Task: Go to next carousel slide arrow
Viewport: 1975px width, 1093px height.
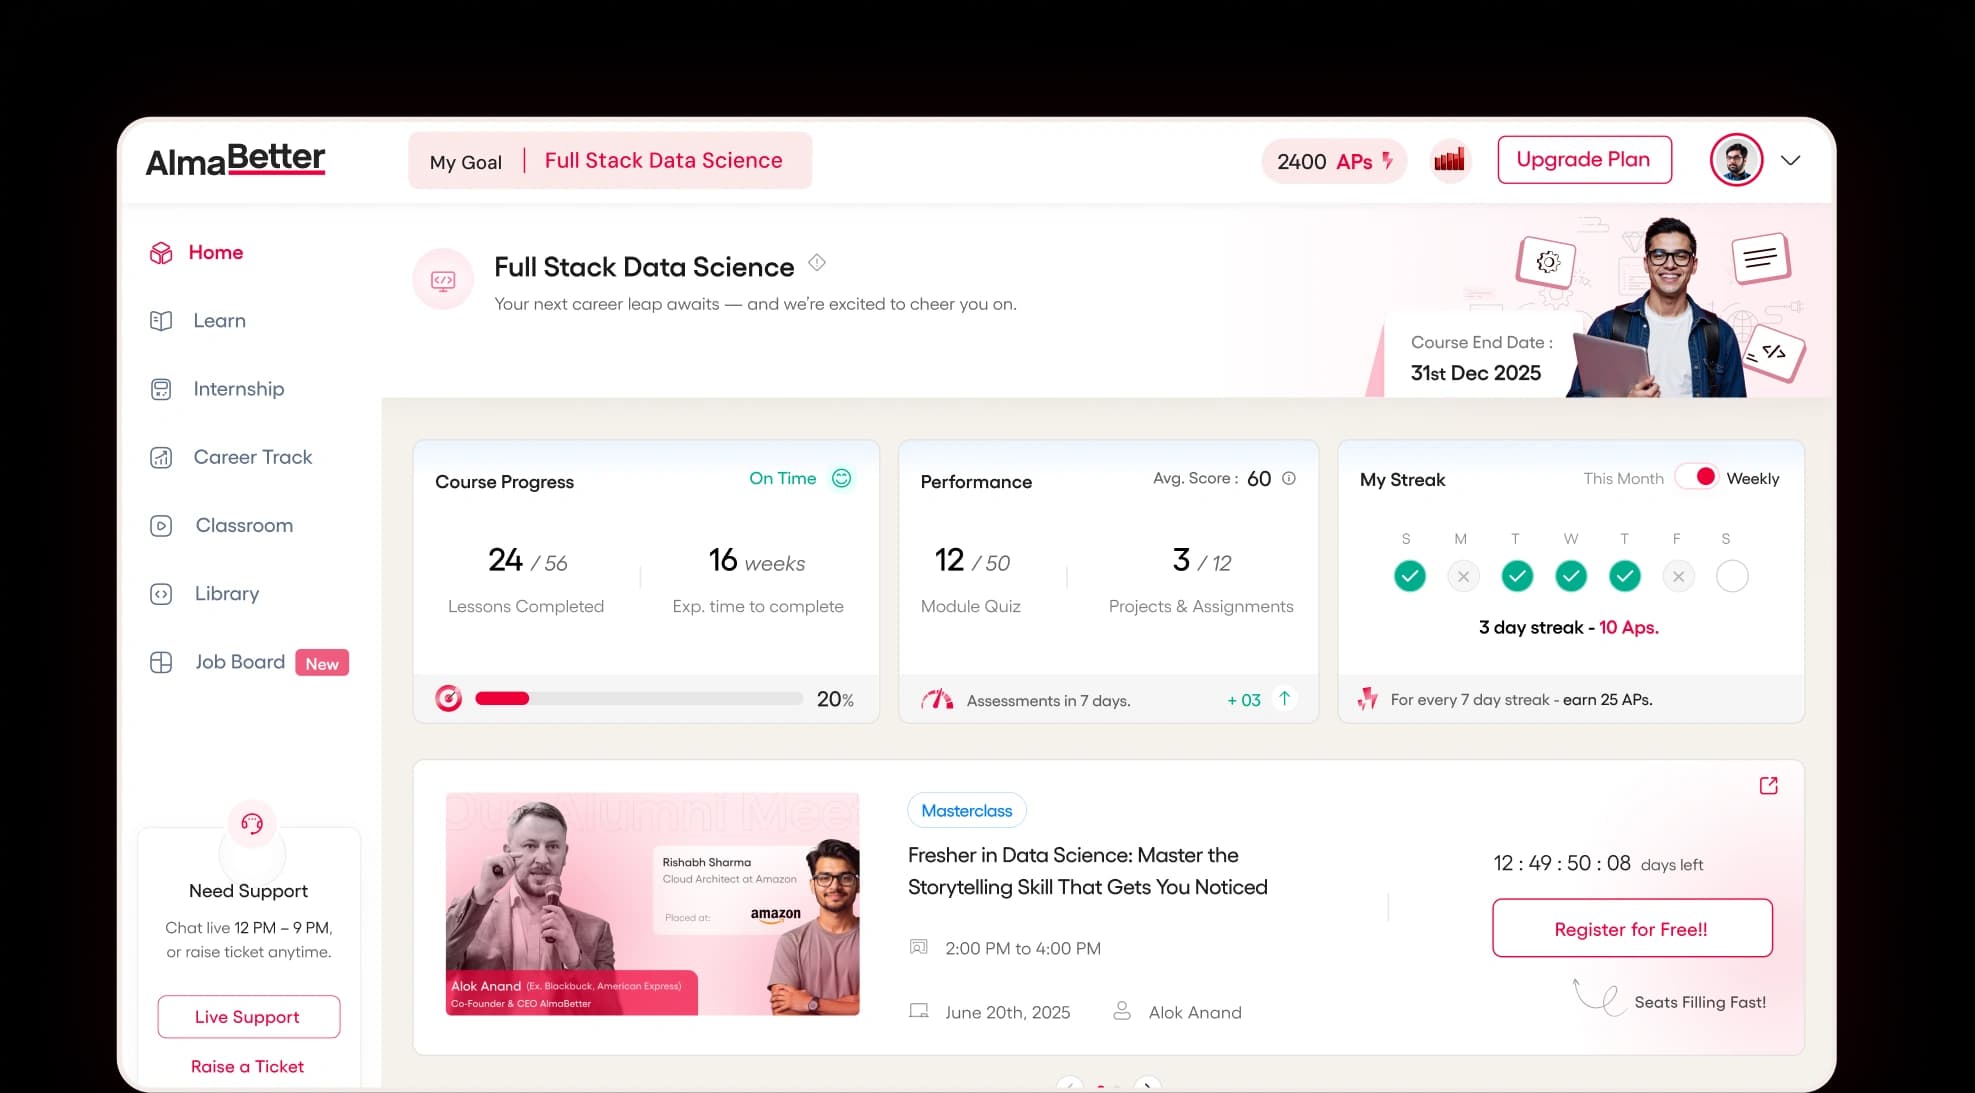Action: [x=1148, y=1084]
